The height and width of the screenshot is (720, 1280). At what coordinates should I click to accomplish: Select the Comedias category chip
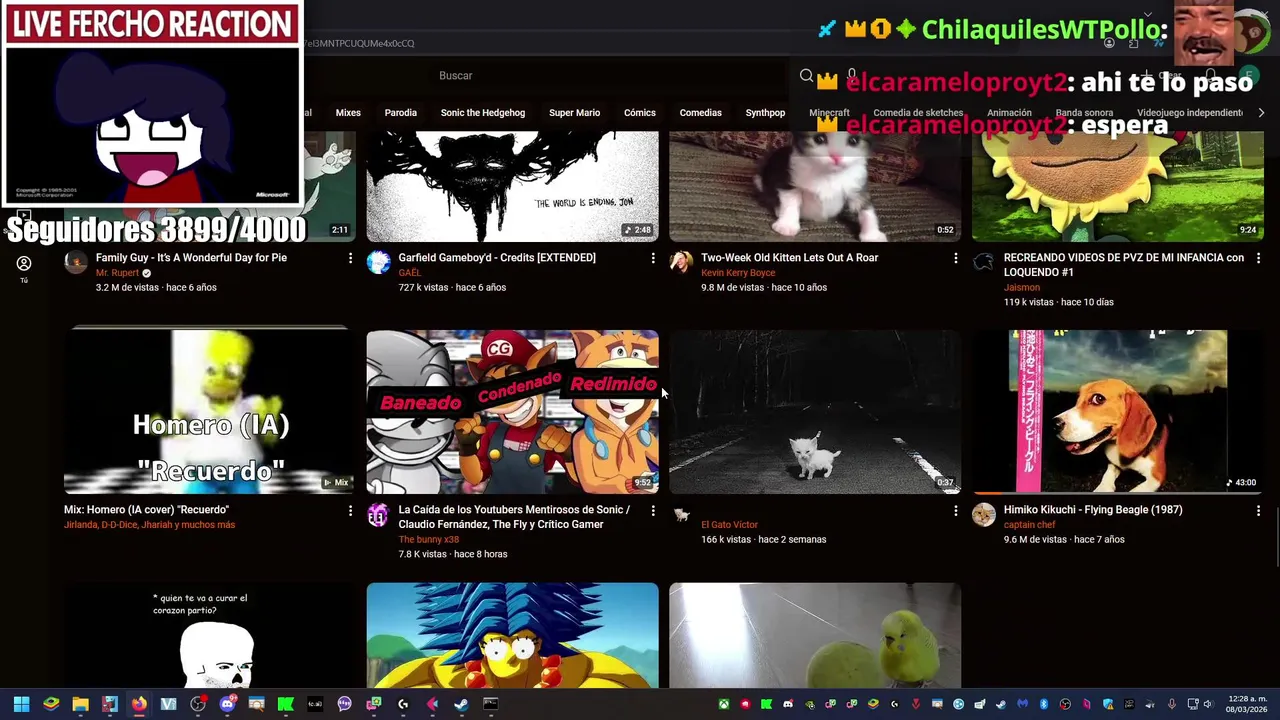[700, 113]
